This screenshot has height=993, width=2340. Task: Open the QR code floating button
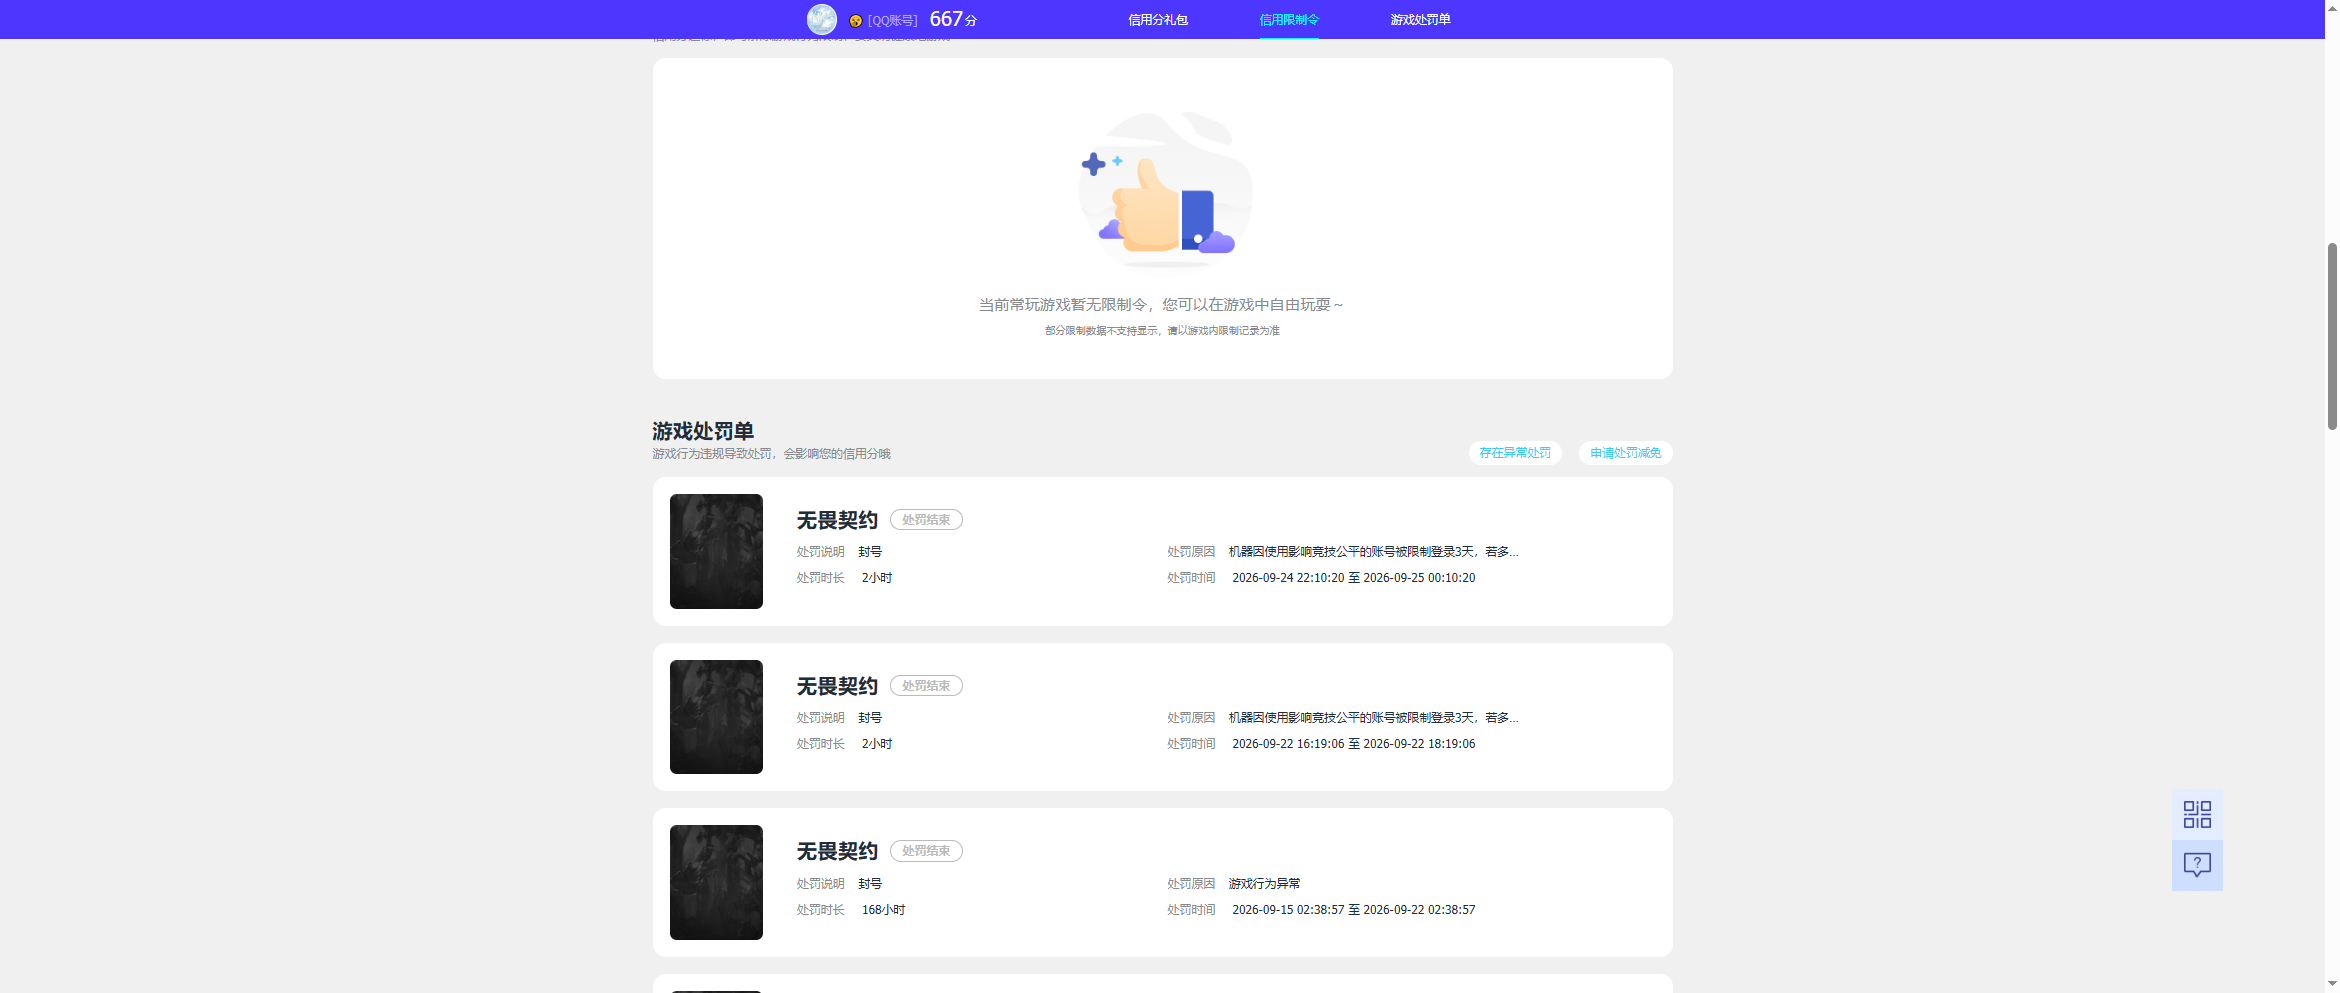click(2197, 815)
